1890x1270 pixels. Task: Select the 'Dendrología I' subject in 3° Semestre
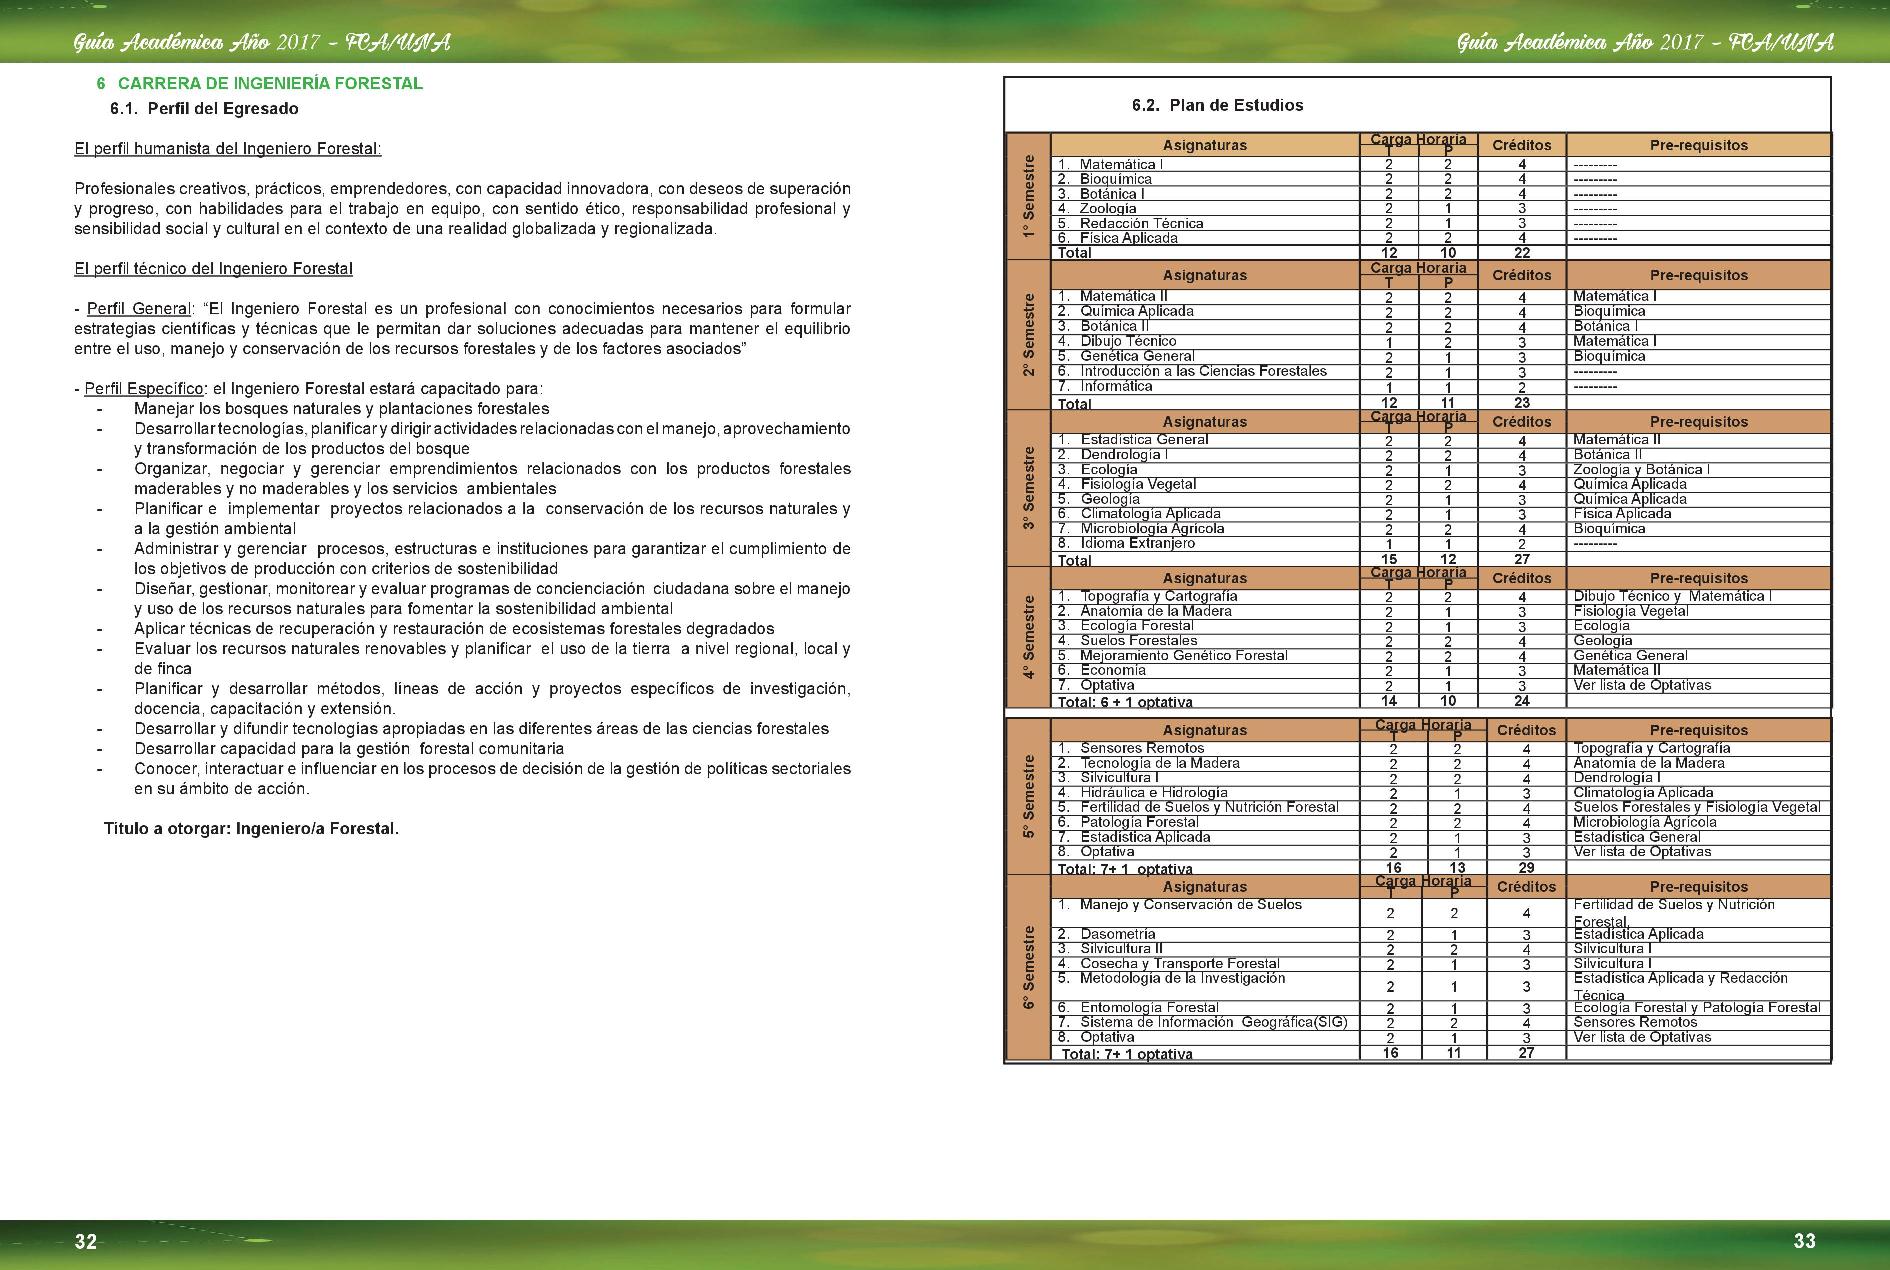[1124, 454]
